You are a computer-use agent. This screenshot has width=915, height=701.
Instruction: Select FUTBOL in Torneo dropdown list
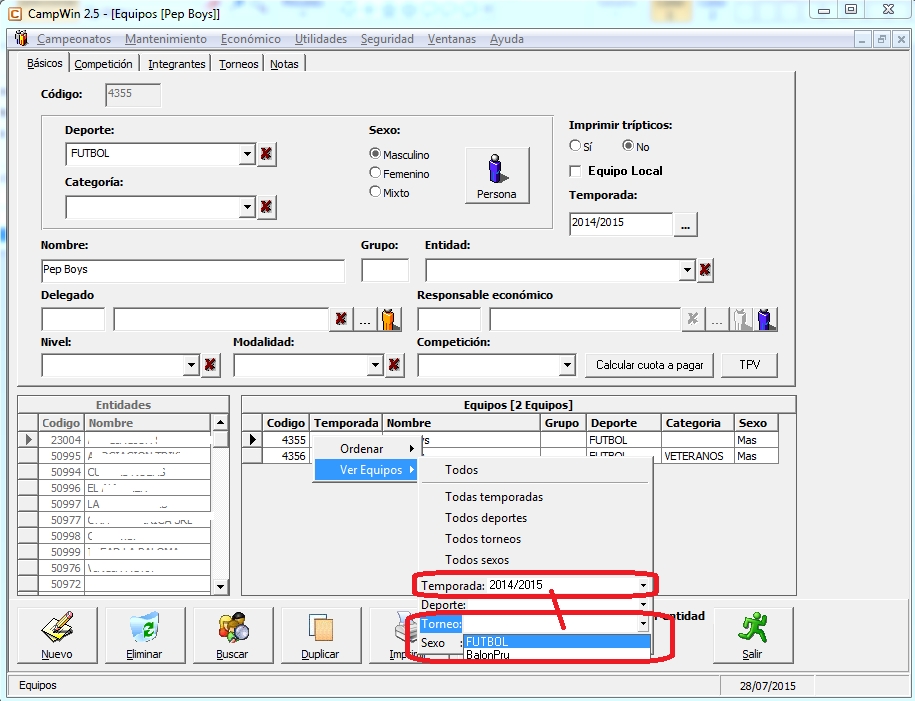[x=557, y=641]
